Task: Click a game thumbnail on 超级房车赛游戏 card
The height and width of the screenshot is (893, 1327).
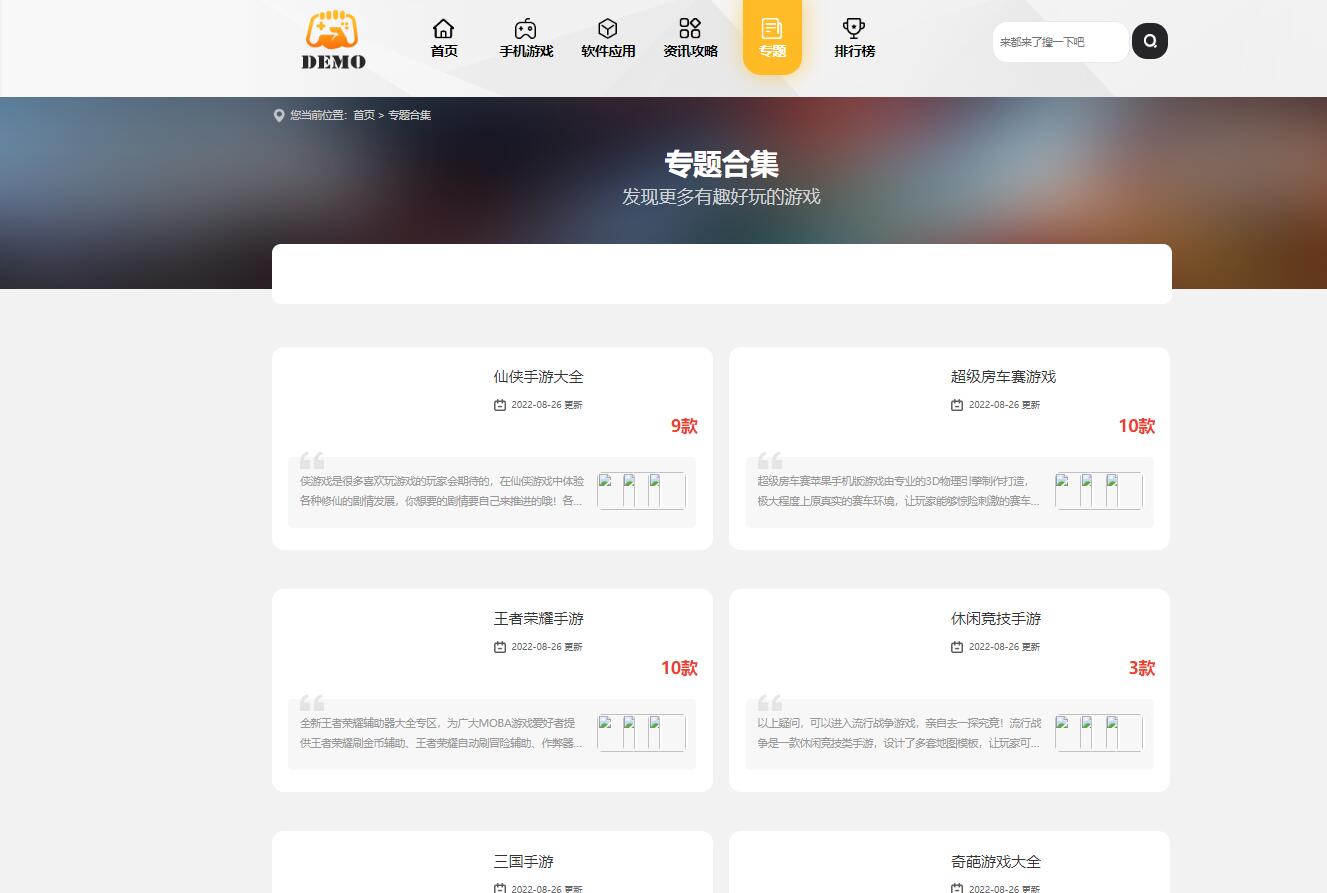Action: pyautogui.click(x=1066, y=491)
